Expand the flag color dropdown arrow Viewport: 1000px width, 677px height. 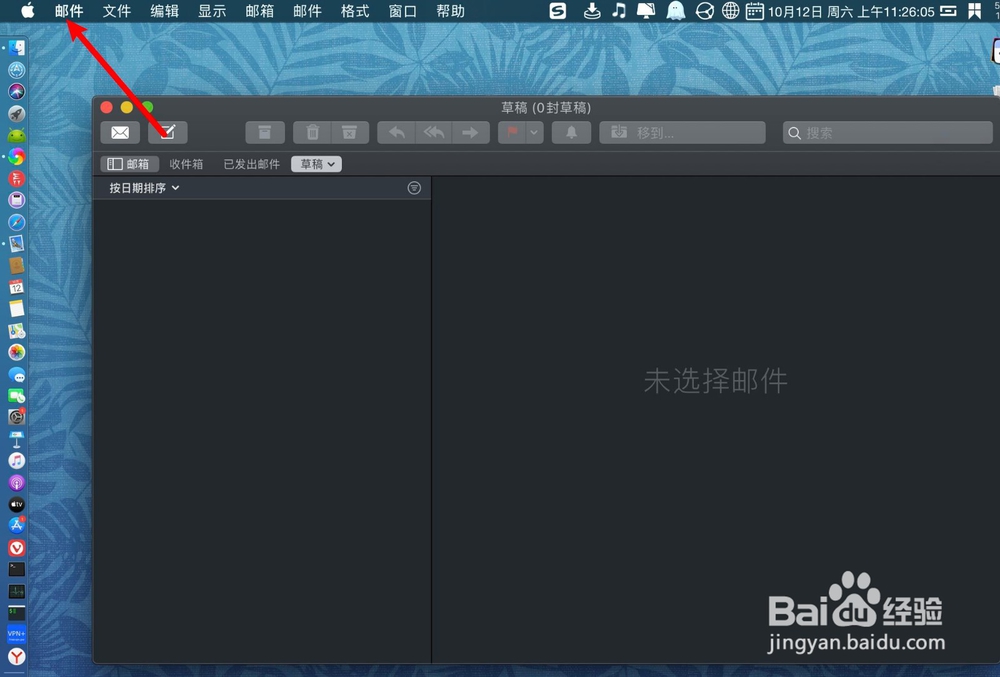coord(532,131)
